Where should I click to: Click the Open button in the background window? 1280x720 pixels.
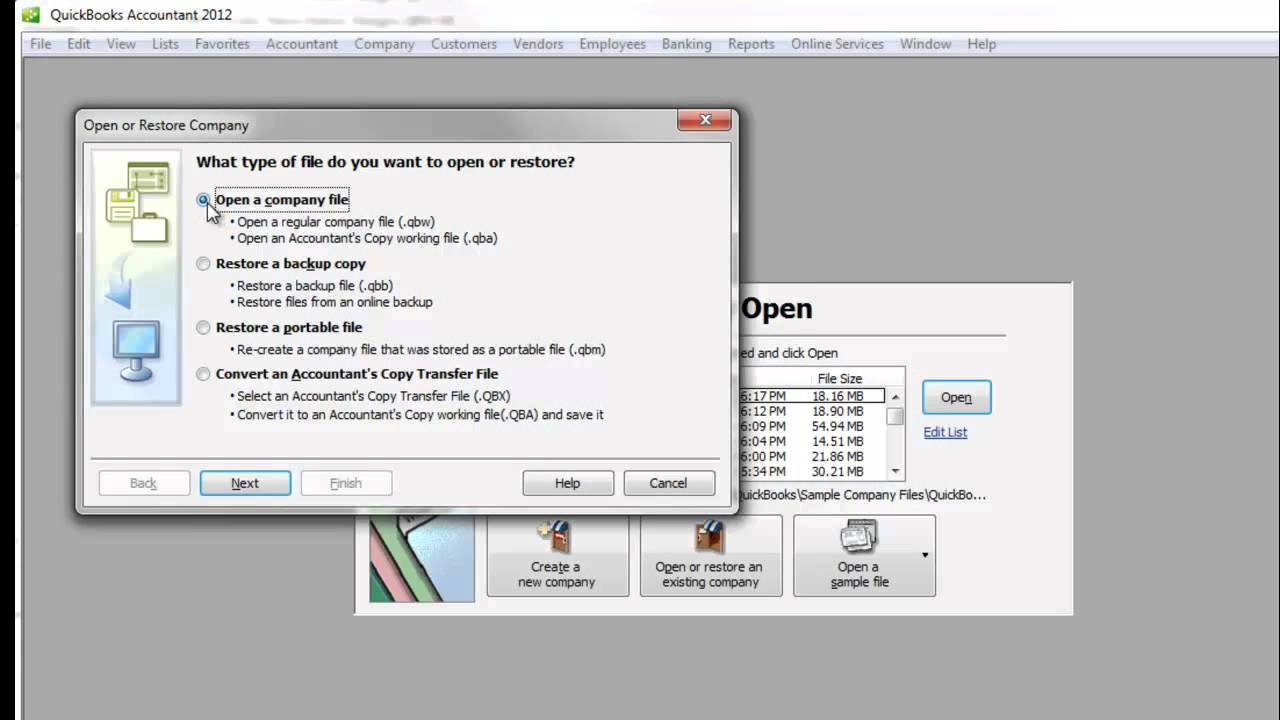(x=956, y=397)
